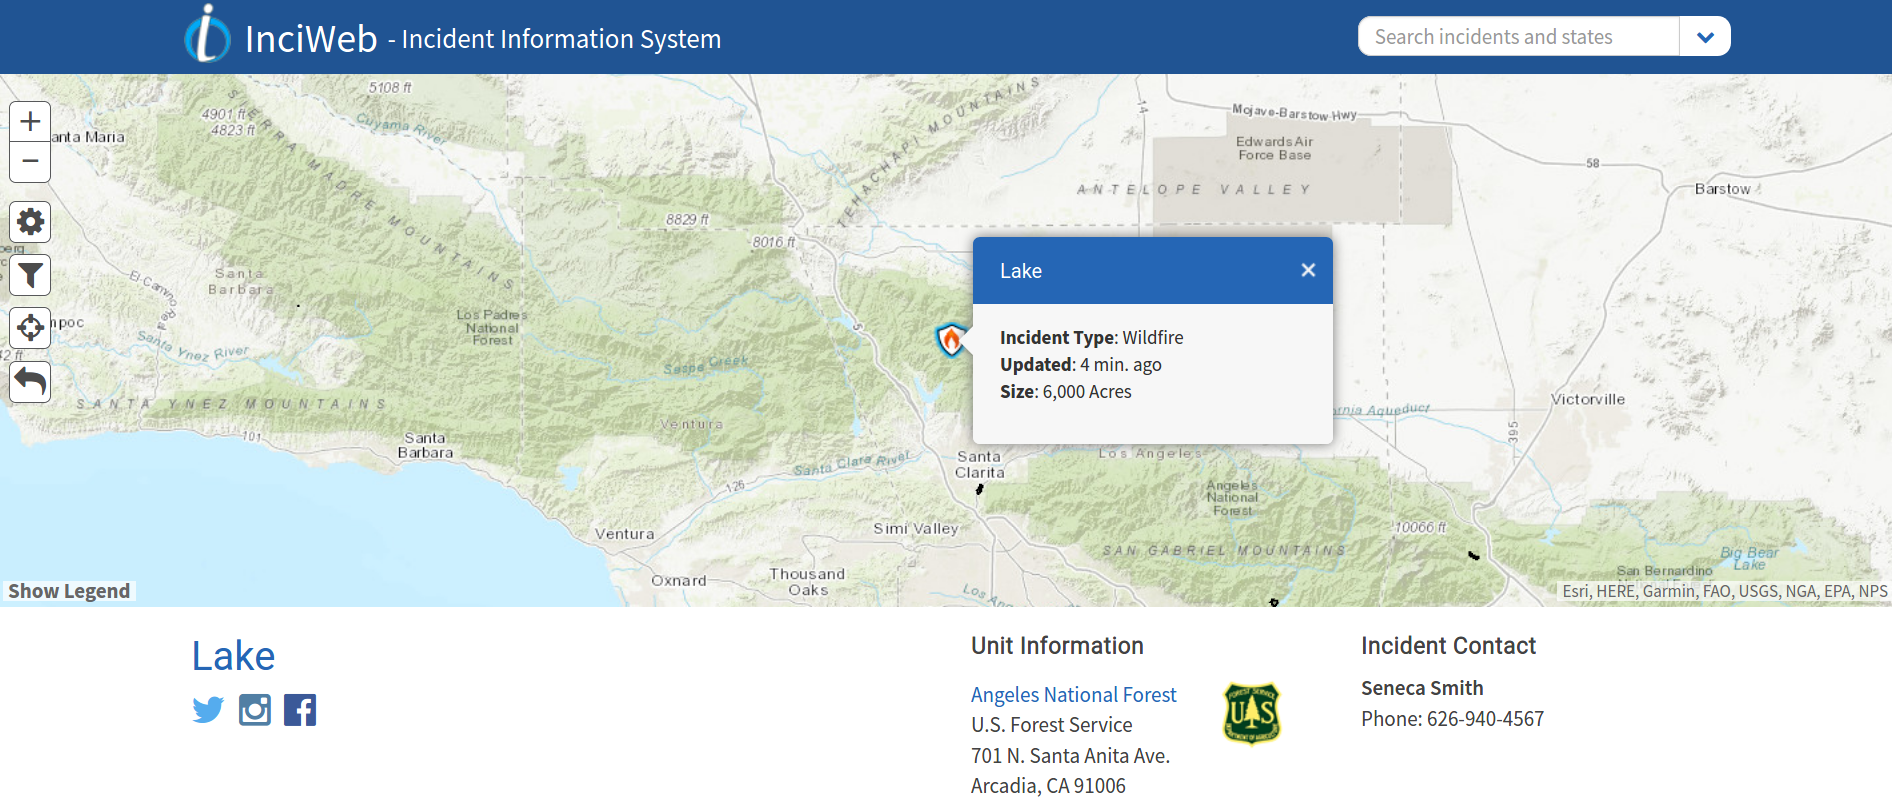Screen dimensions: 1892x811
Task: Show the map legend
Action: click(69, 591)
